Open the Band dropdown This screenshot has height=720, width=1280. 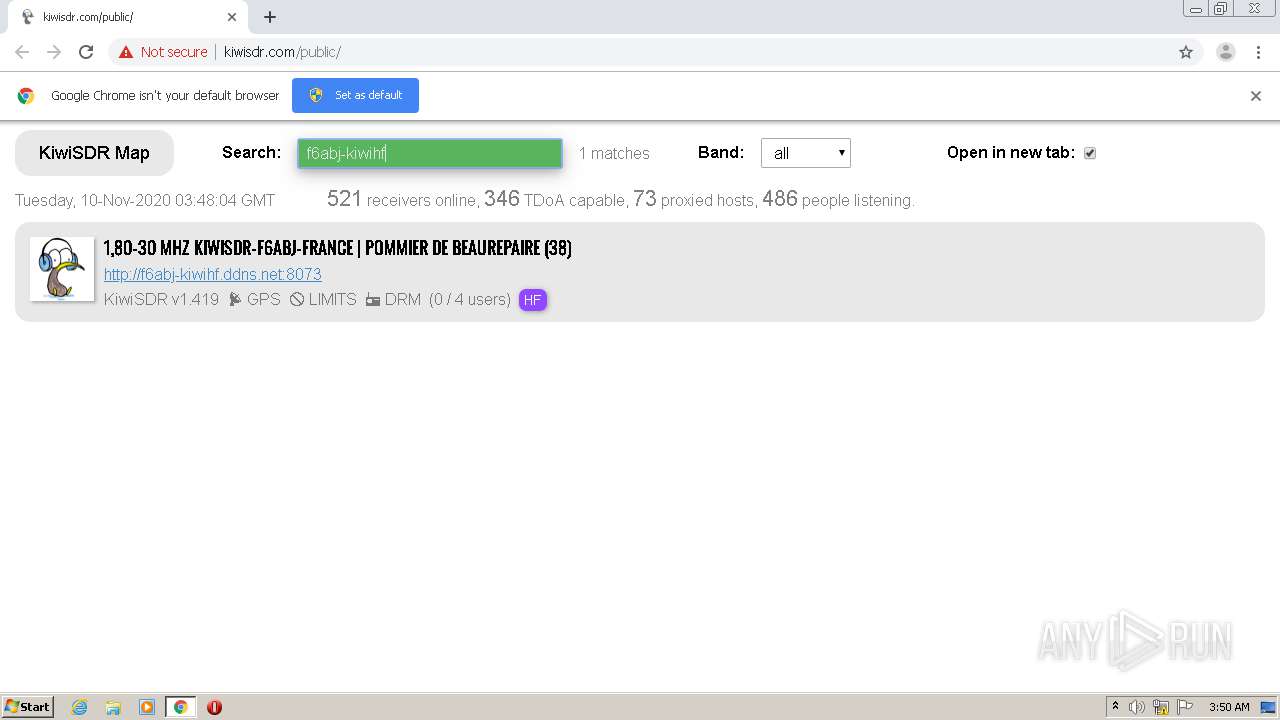click(x=806, y=153)
